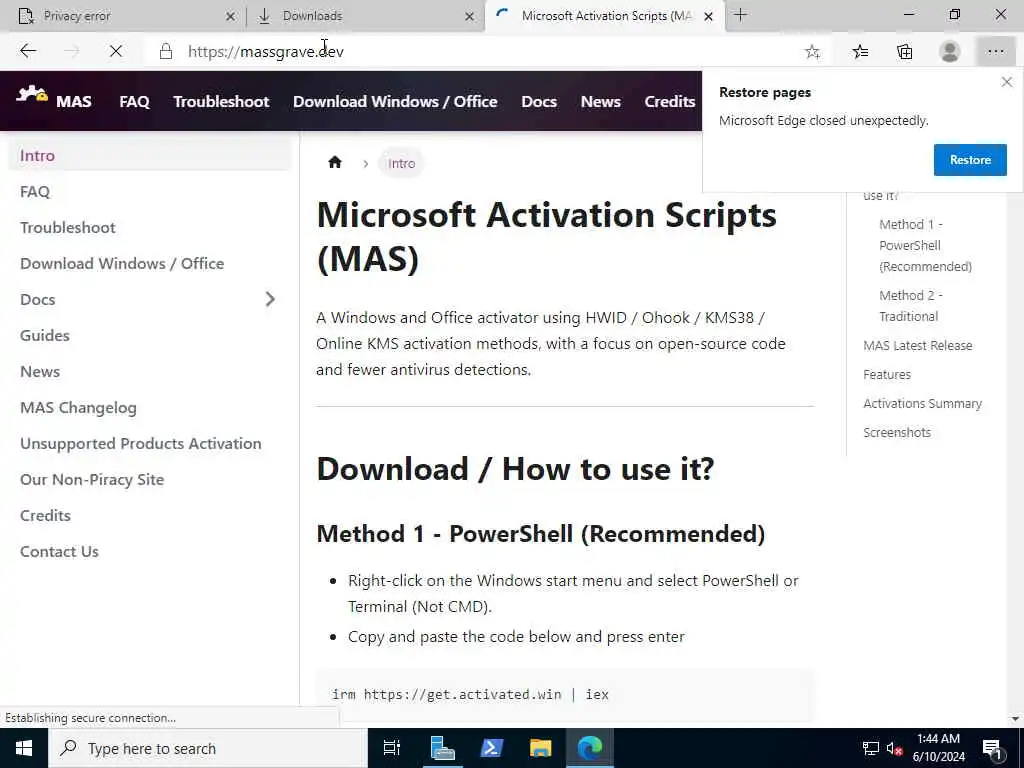Select Intro in the sidebar

click(149, 155)
